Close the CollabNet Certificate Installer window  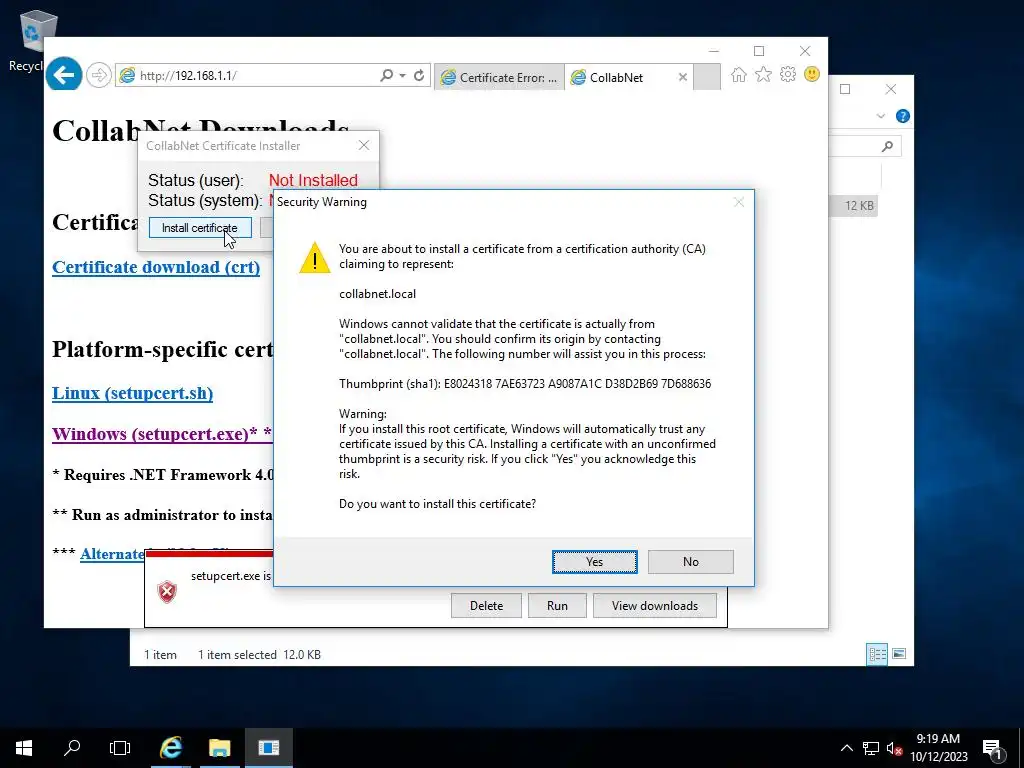[364, 146]
